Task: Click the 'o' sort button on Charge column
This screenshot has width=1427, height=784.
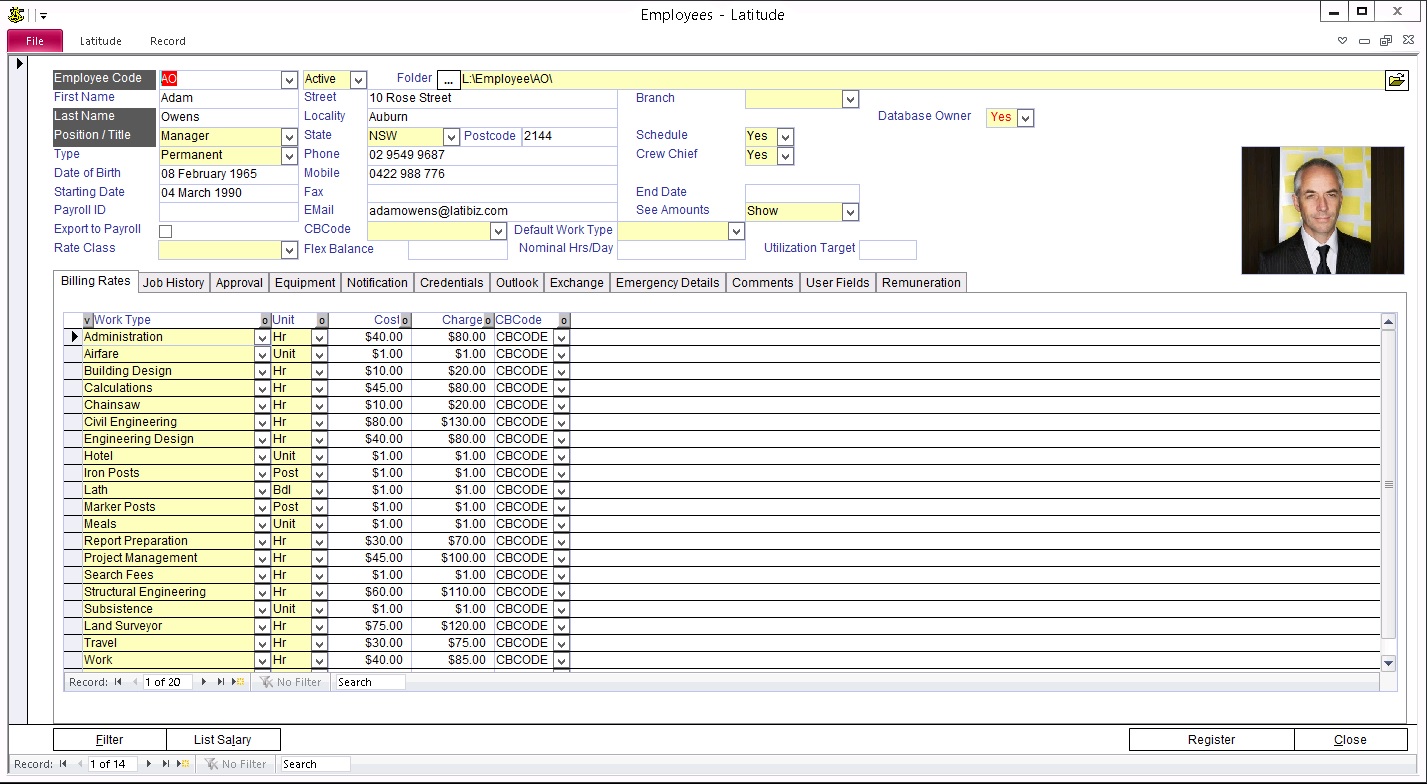Action: (489, 321)
